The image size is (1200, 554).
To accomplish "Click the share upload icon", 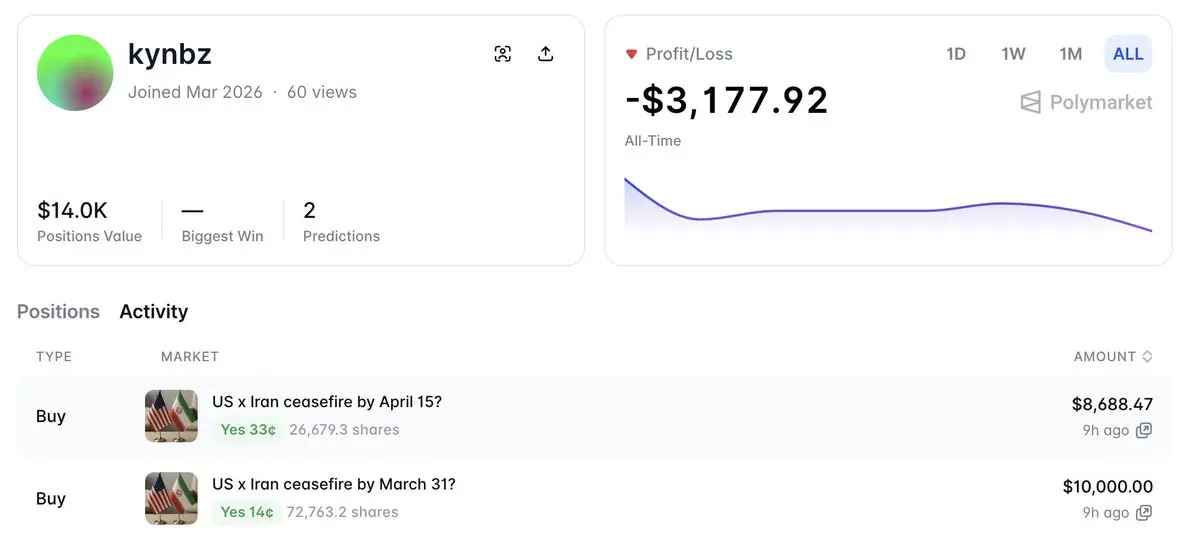I will (546, 54).
